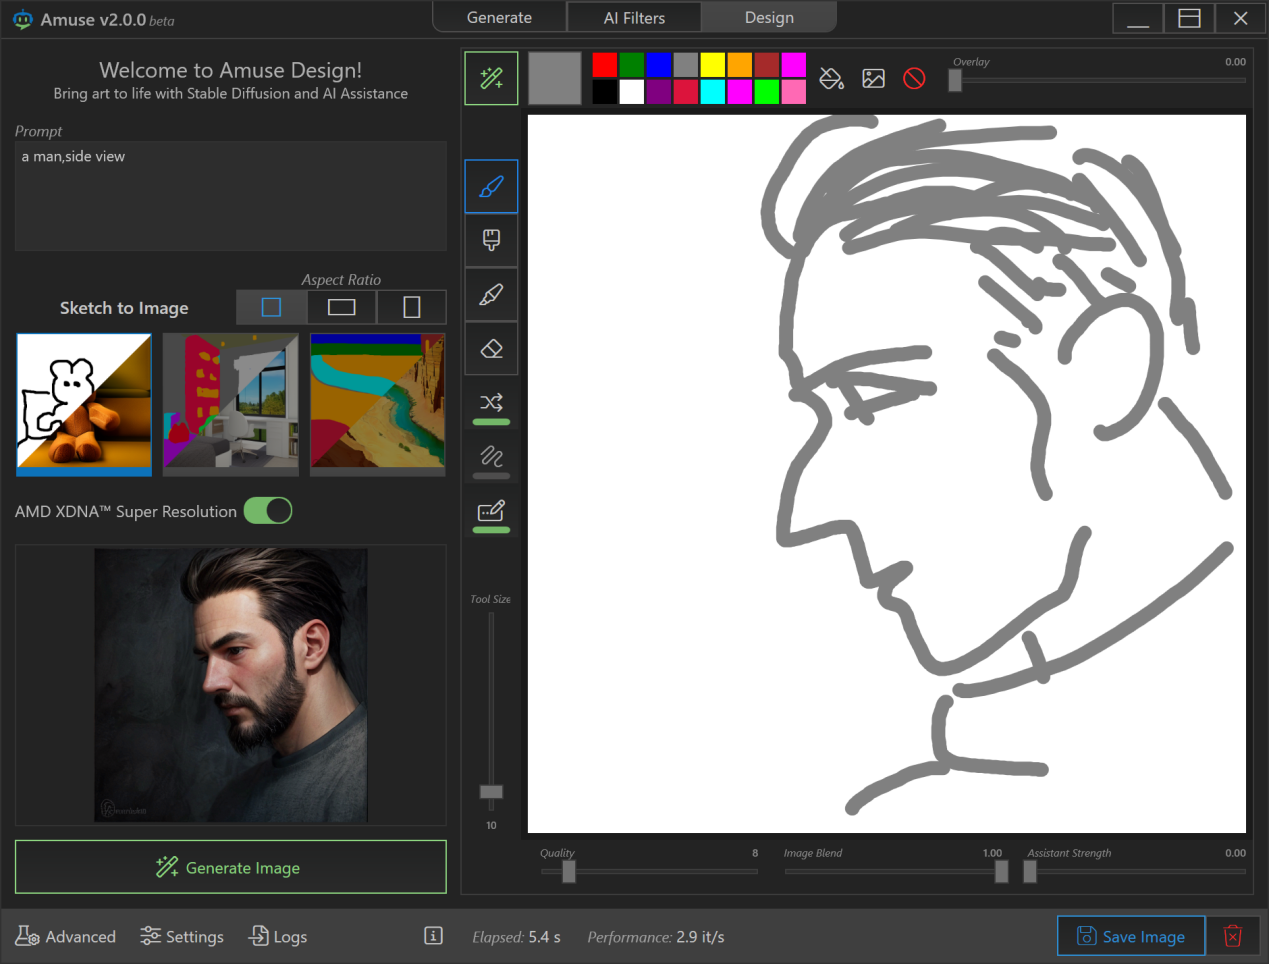Choose the landscape aspect ratio
This screenshot has height=964, width=1269.
(342, 307)
